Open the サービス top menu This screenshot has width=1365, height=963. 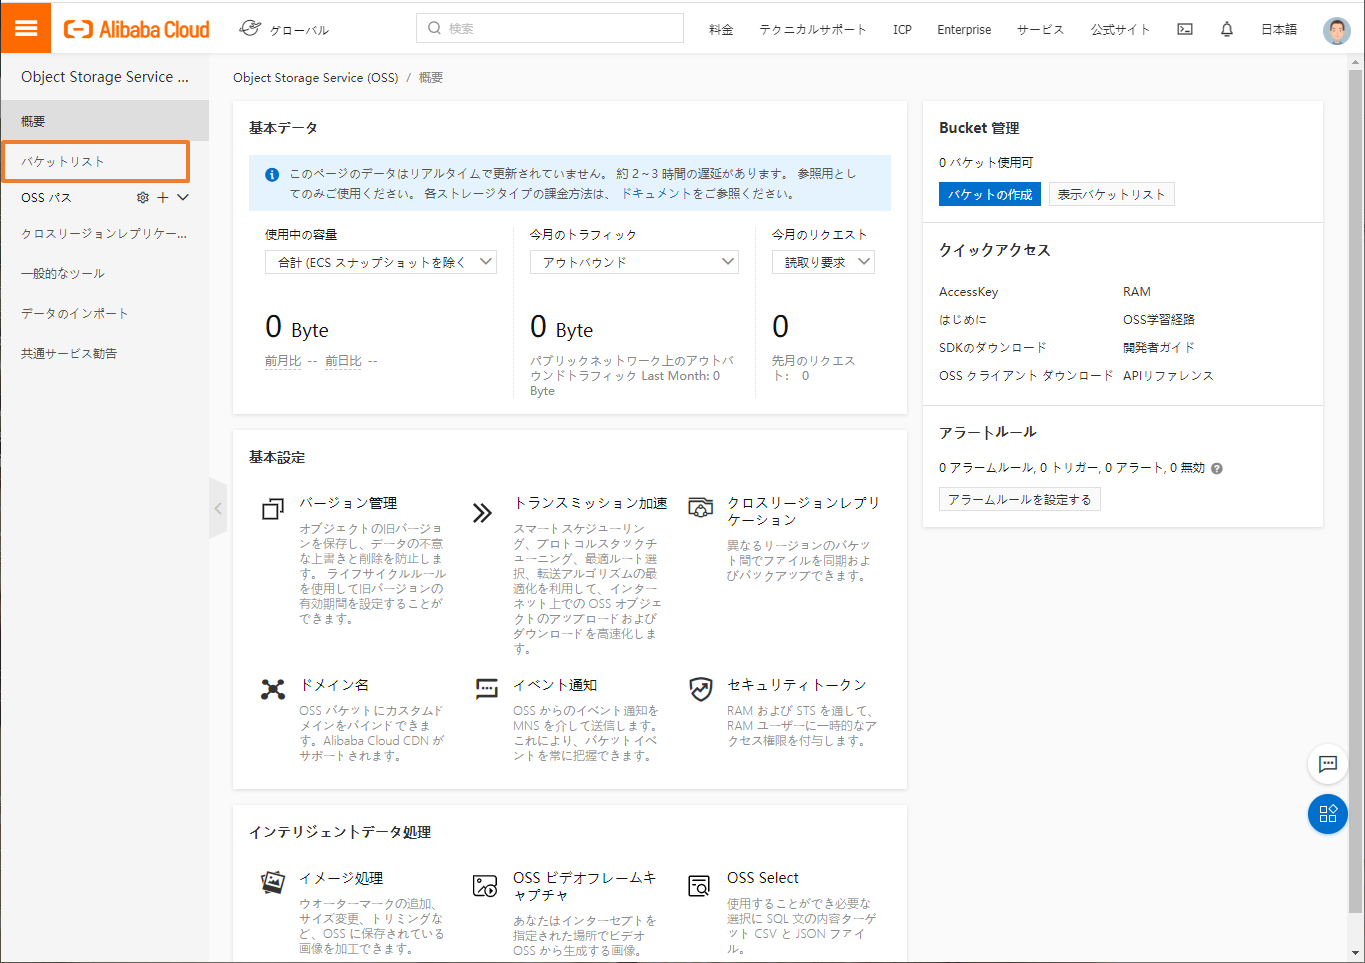pos(1040,30)
